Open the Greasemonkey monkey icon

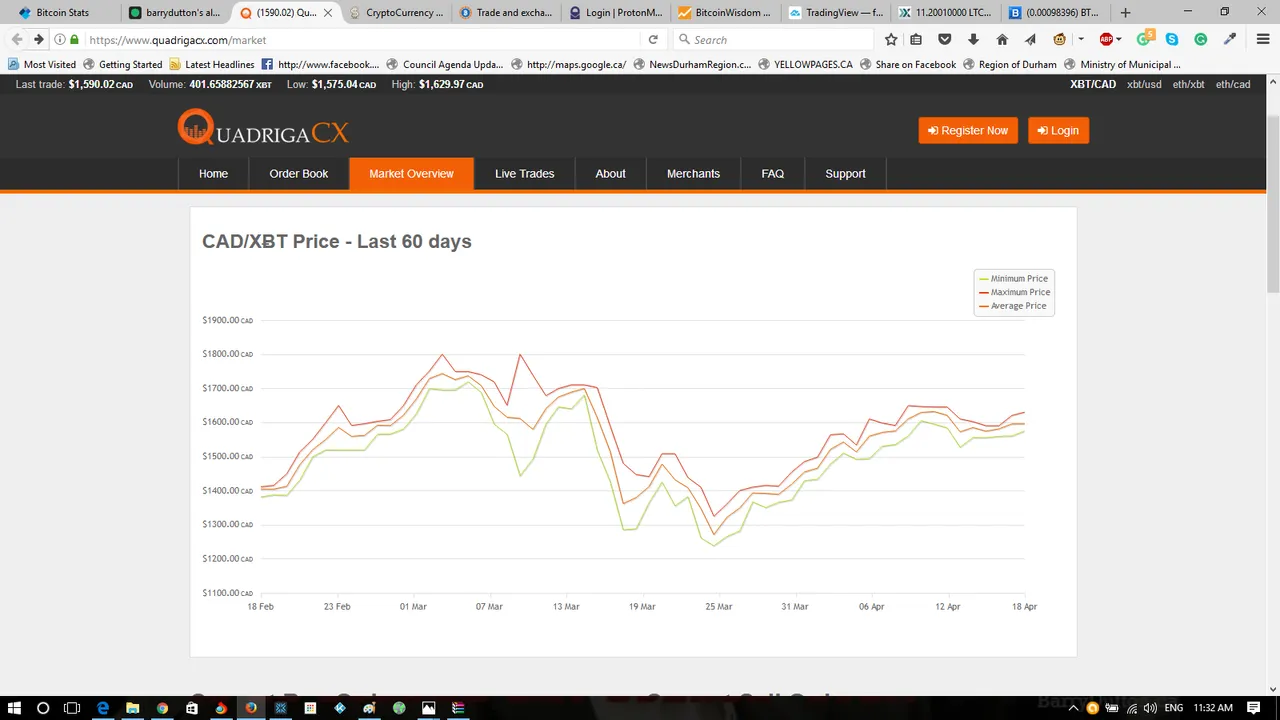click(x=1060, y=40)
